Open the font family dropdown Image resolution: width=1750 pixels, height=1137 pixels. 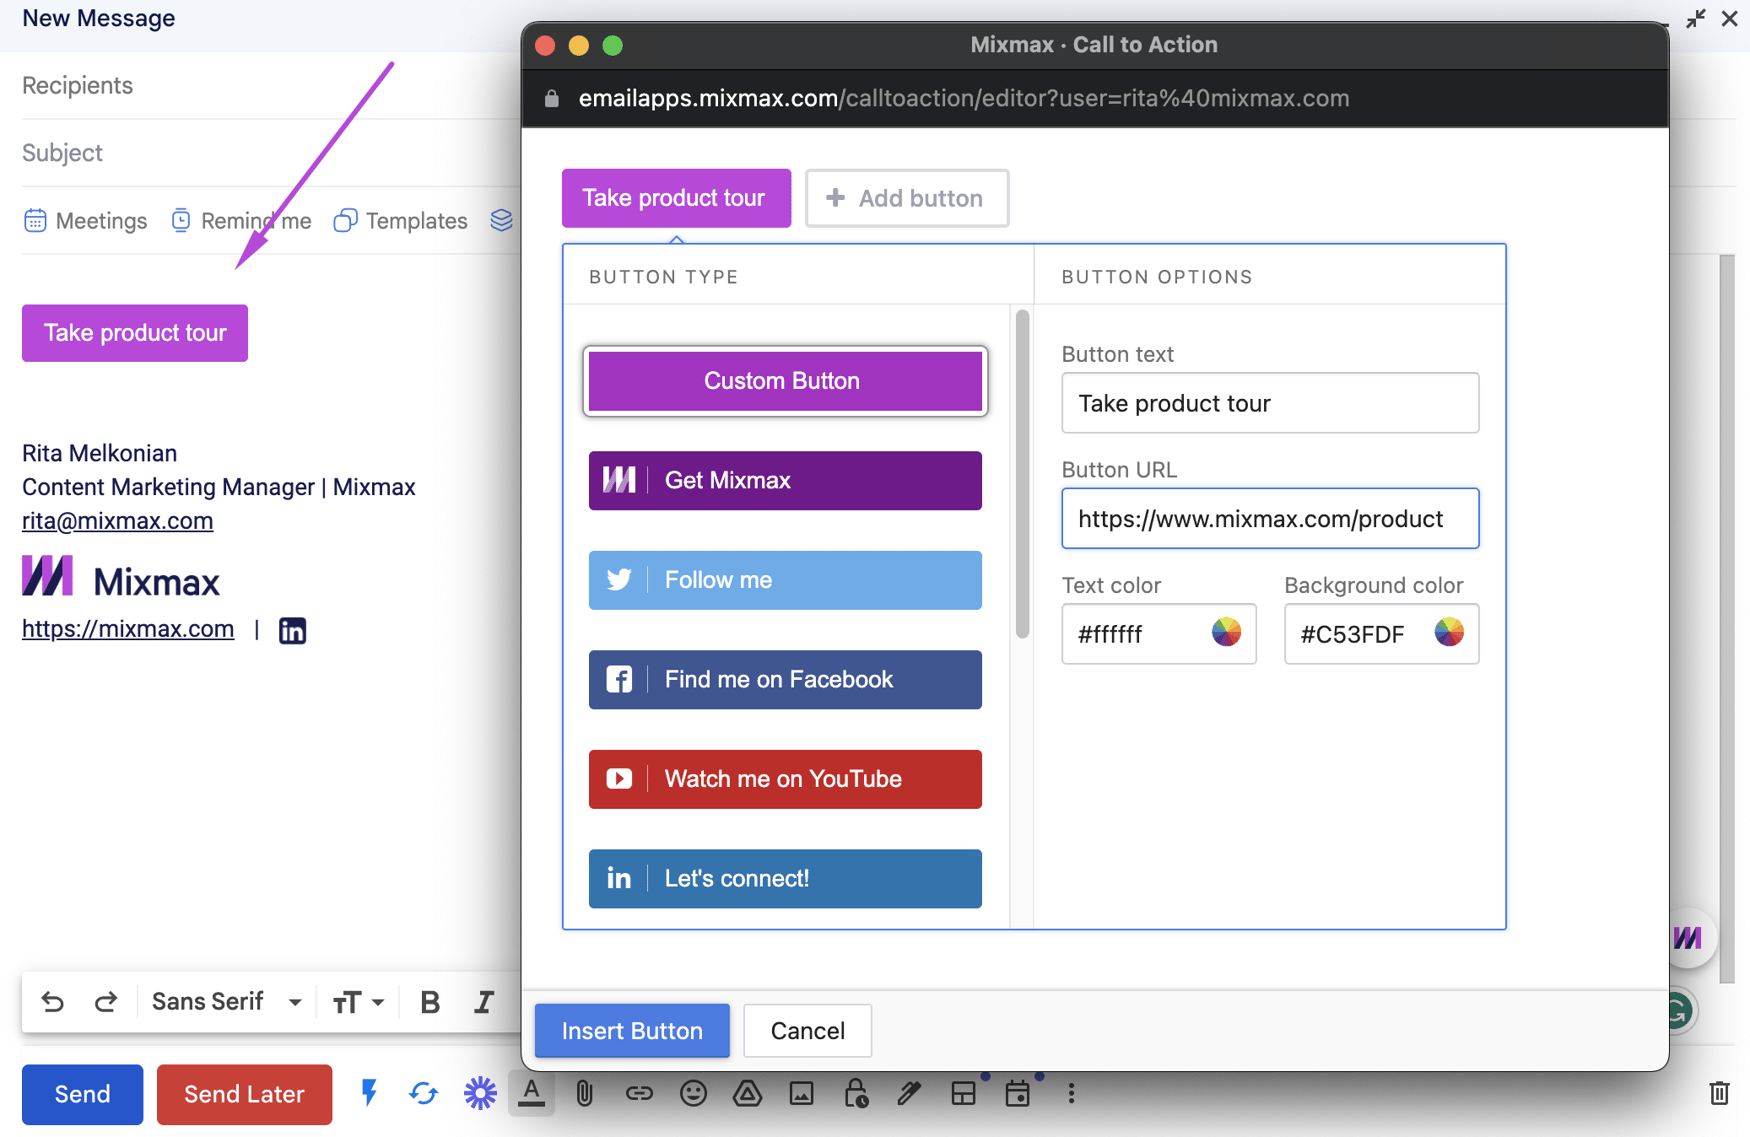point(224,1001)
